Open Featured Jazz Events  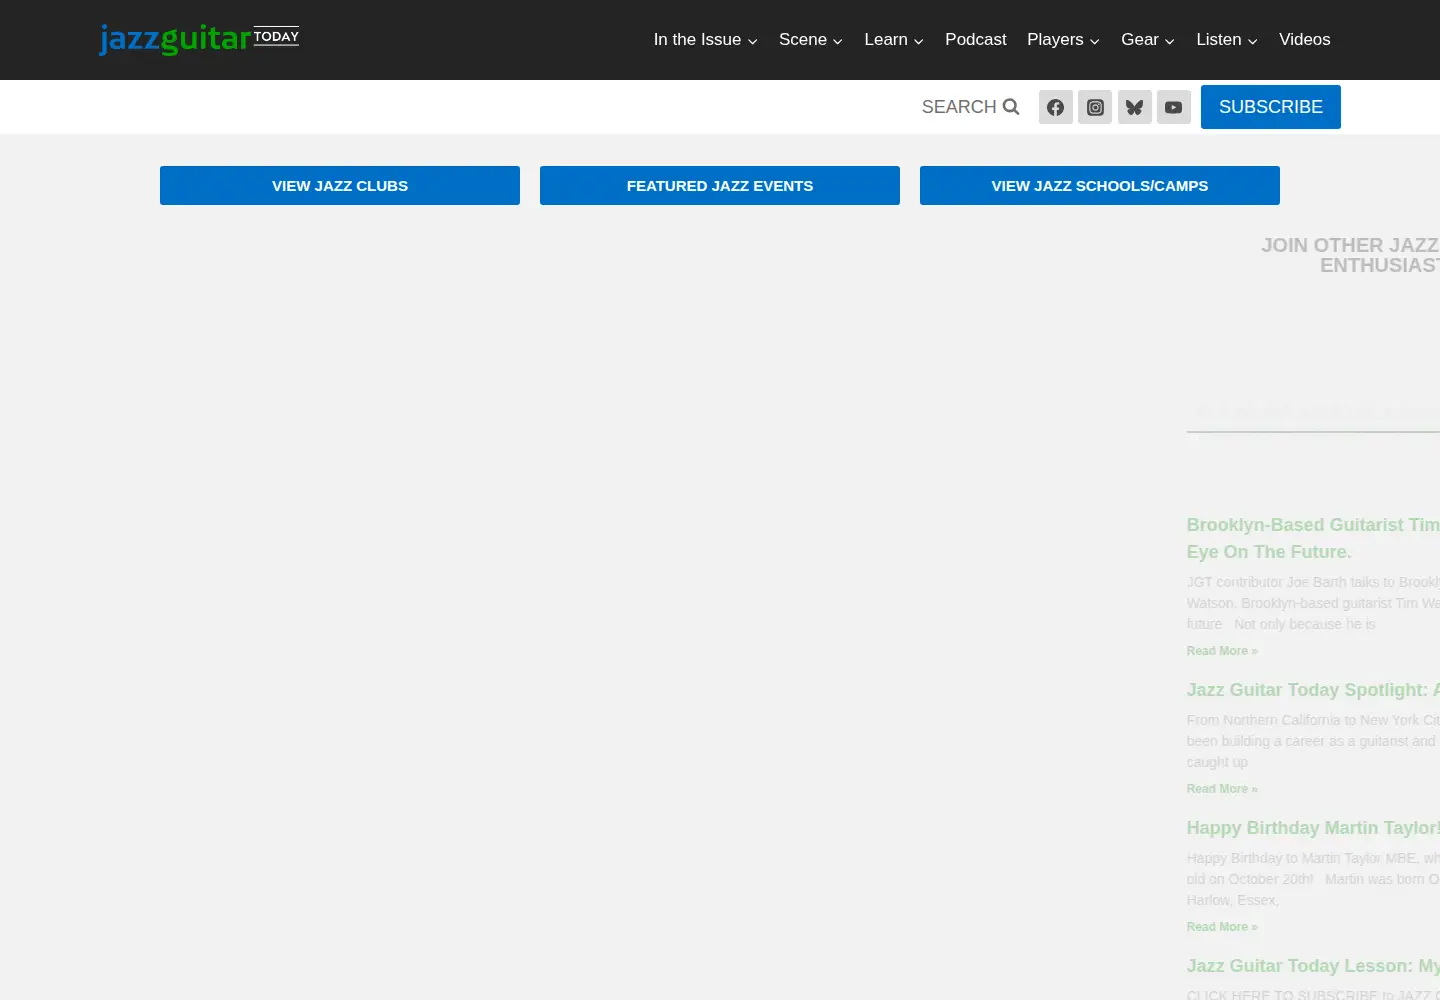[x=720, y=186]
